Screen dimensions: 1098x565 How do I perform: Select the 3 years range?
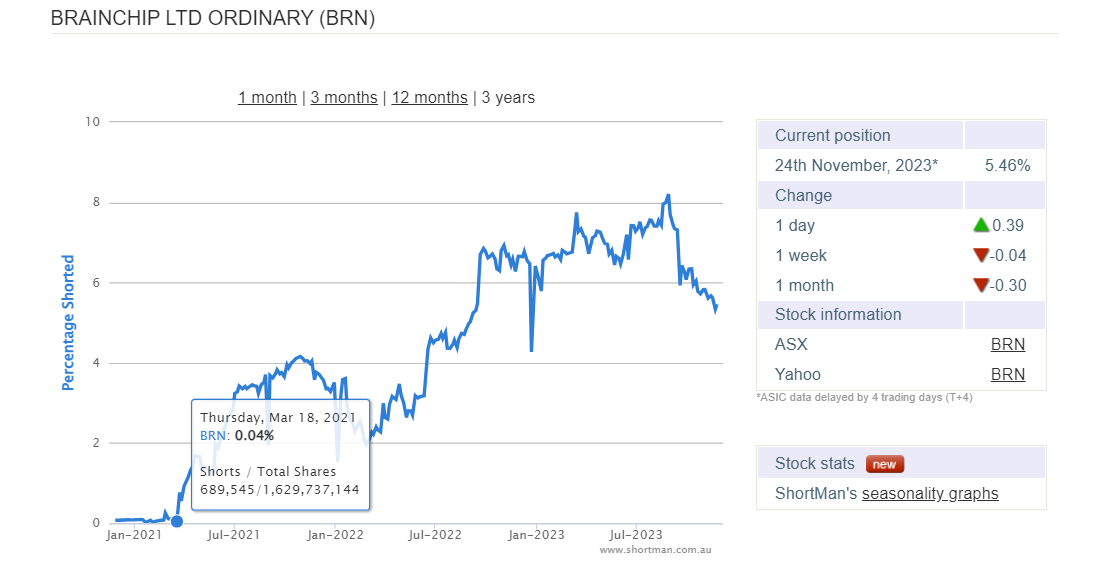tap(508, 98)
